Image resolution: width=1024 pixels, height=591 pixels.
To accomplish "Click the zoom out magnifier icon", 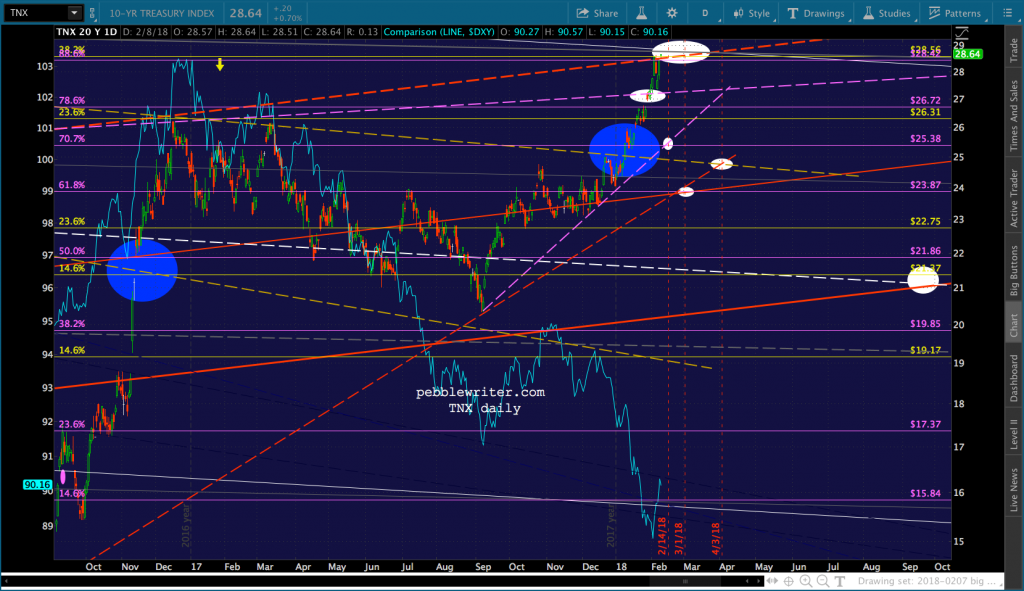I will [x=823, y=581].
